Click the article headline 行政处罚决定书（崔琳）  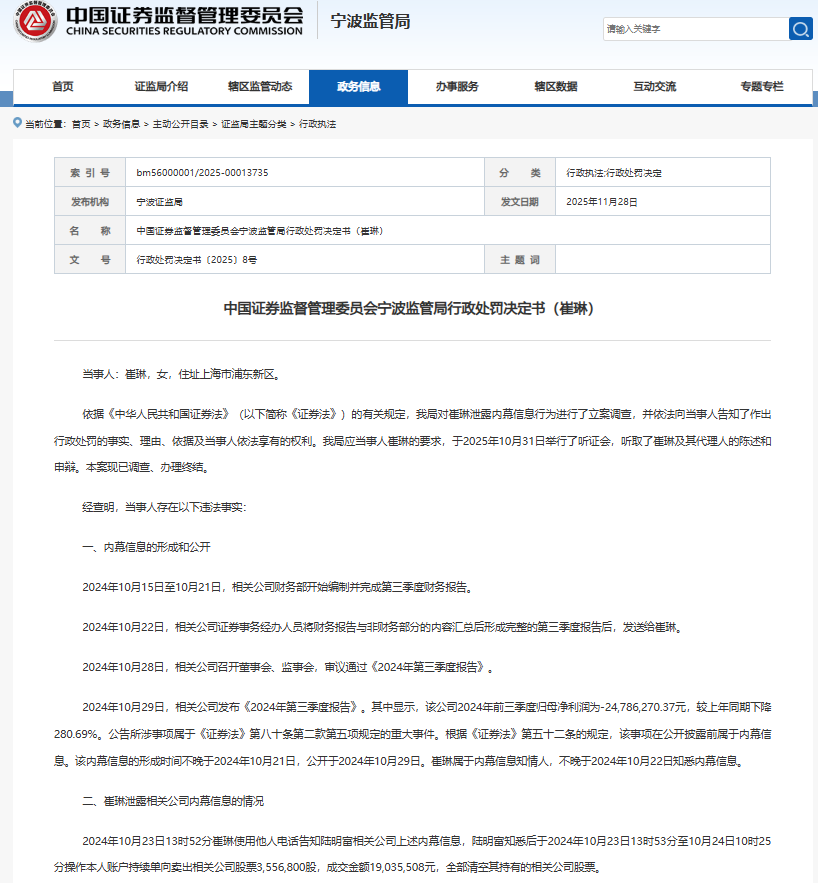pos(412,308)
